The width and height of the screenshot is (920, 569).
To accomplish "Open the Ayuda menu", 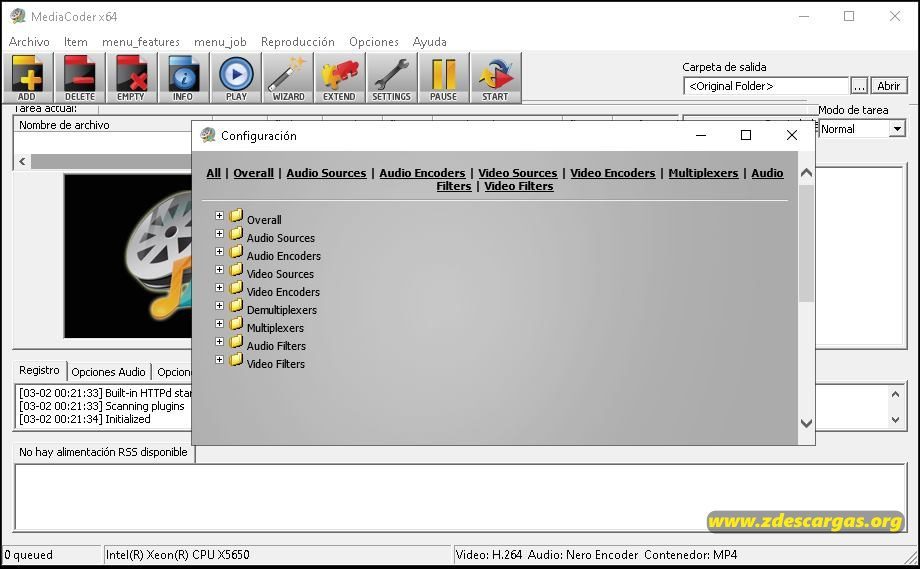I will [429, 42].
